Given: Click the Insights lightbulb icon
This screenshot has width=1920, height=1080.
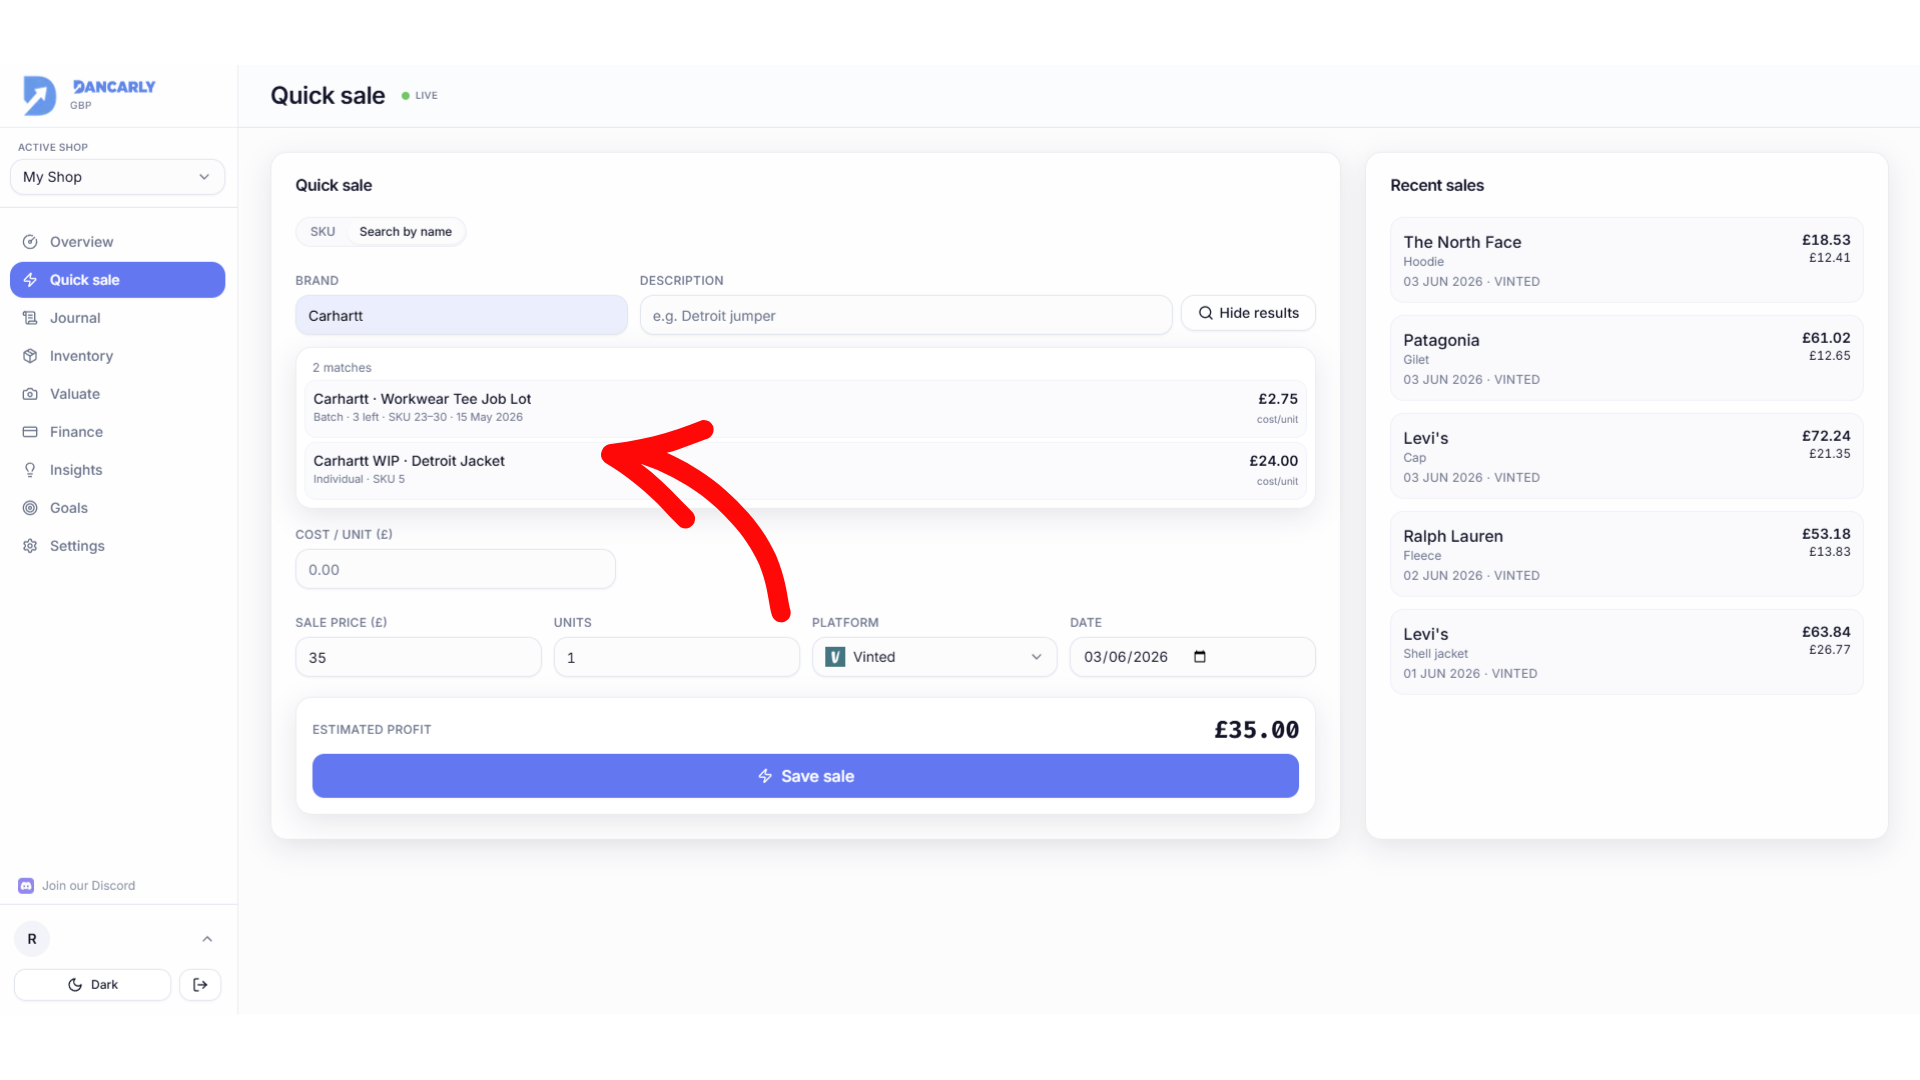Looking at the screenshot, I should click(x=30, y=470).
